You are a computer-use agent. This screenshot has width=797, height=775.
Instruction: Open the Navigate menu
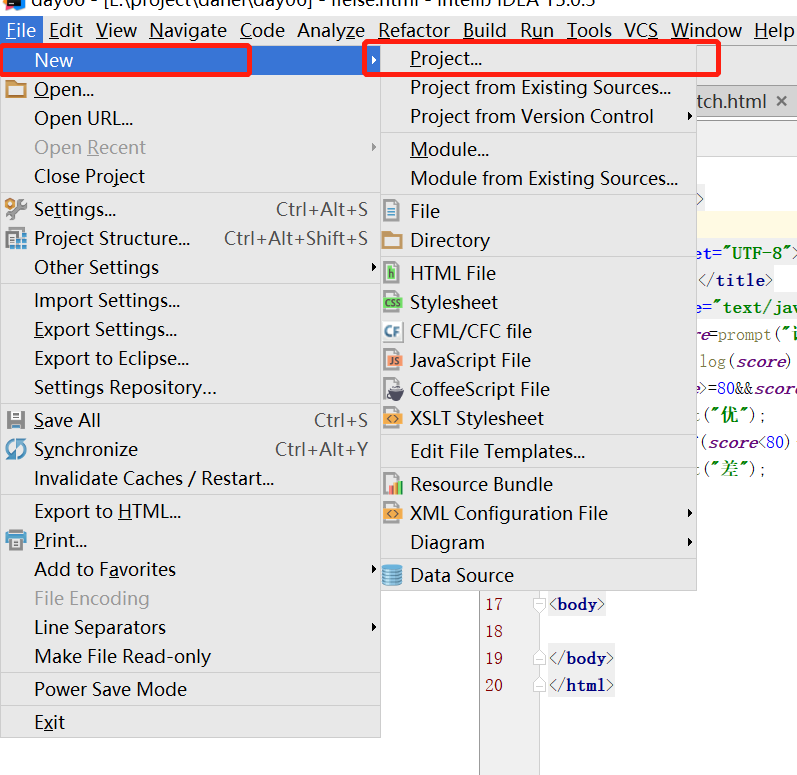pos(188,30)
